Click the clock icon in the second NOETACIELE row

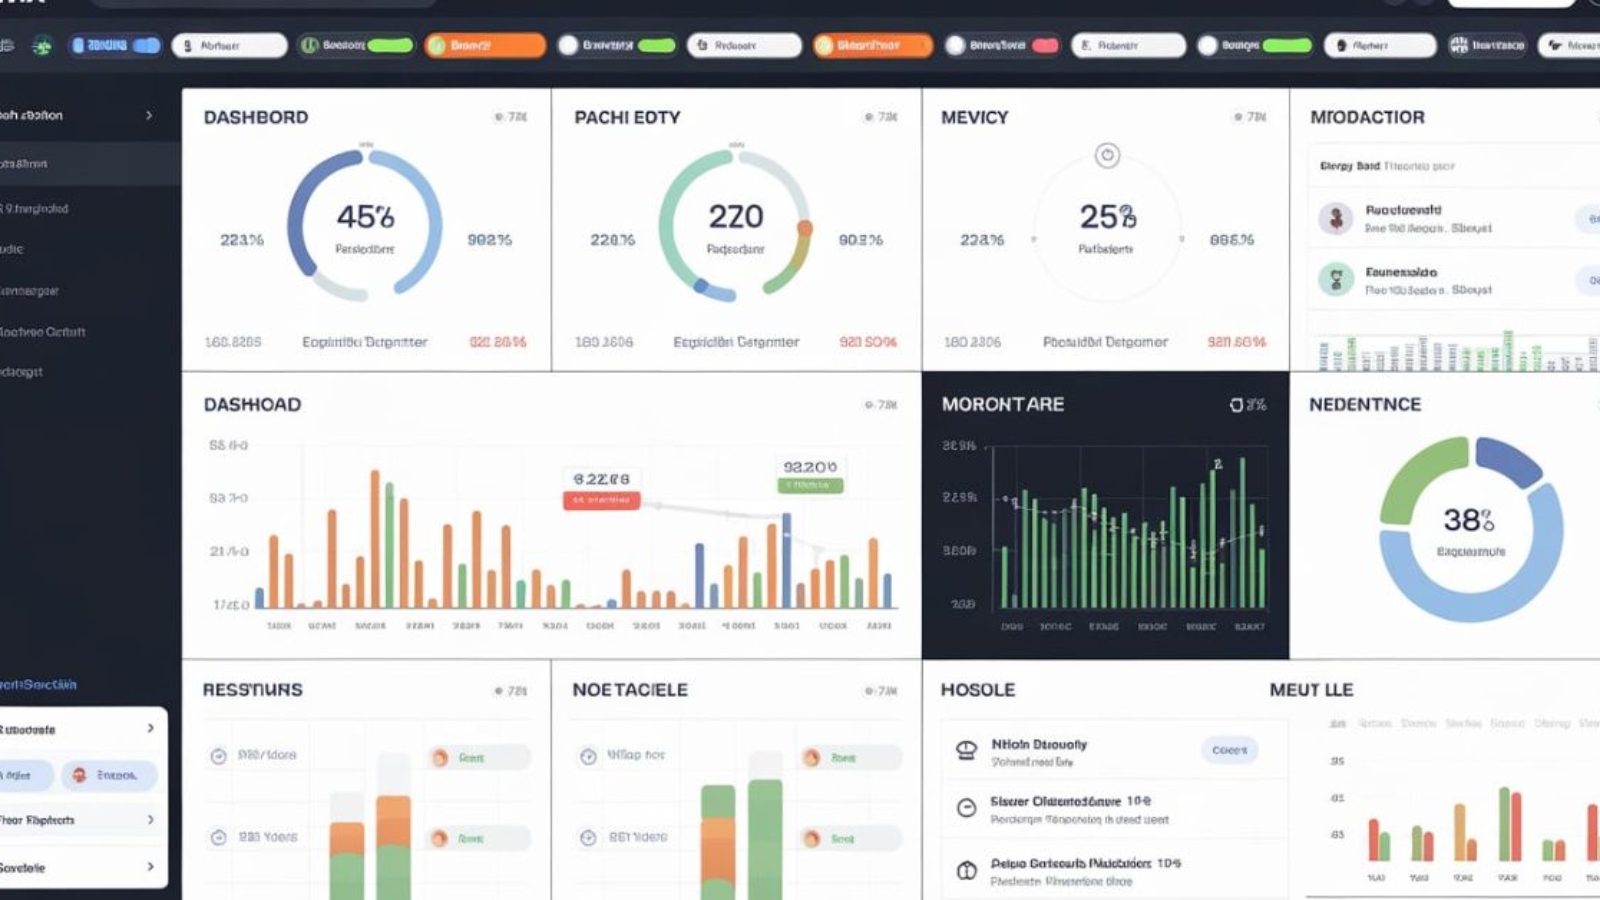pos(588,838)
